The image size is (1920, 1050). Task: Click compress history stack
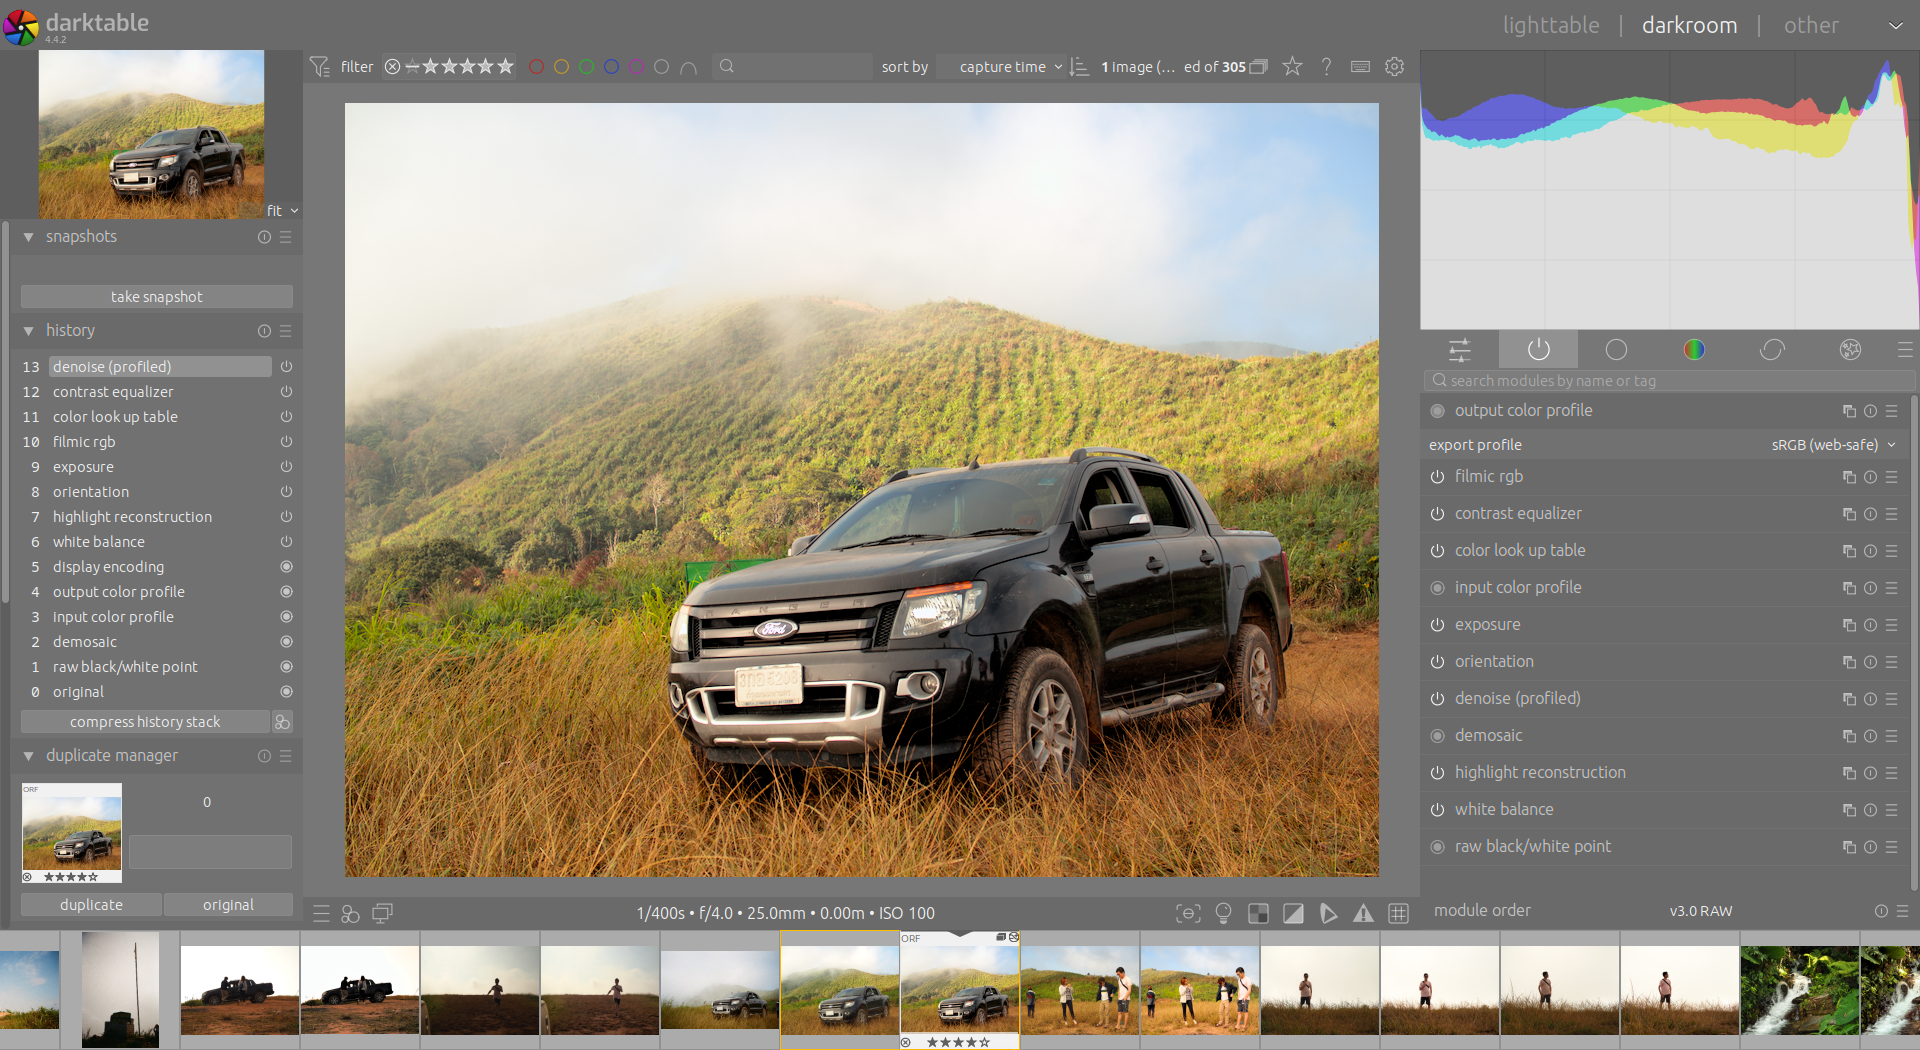point(144,721)
